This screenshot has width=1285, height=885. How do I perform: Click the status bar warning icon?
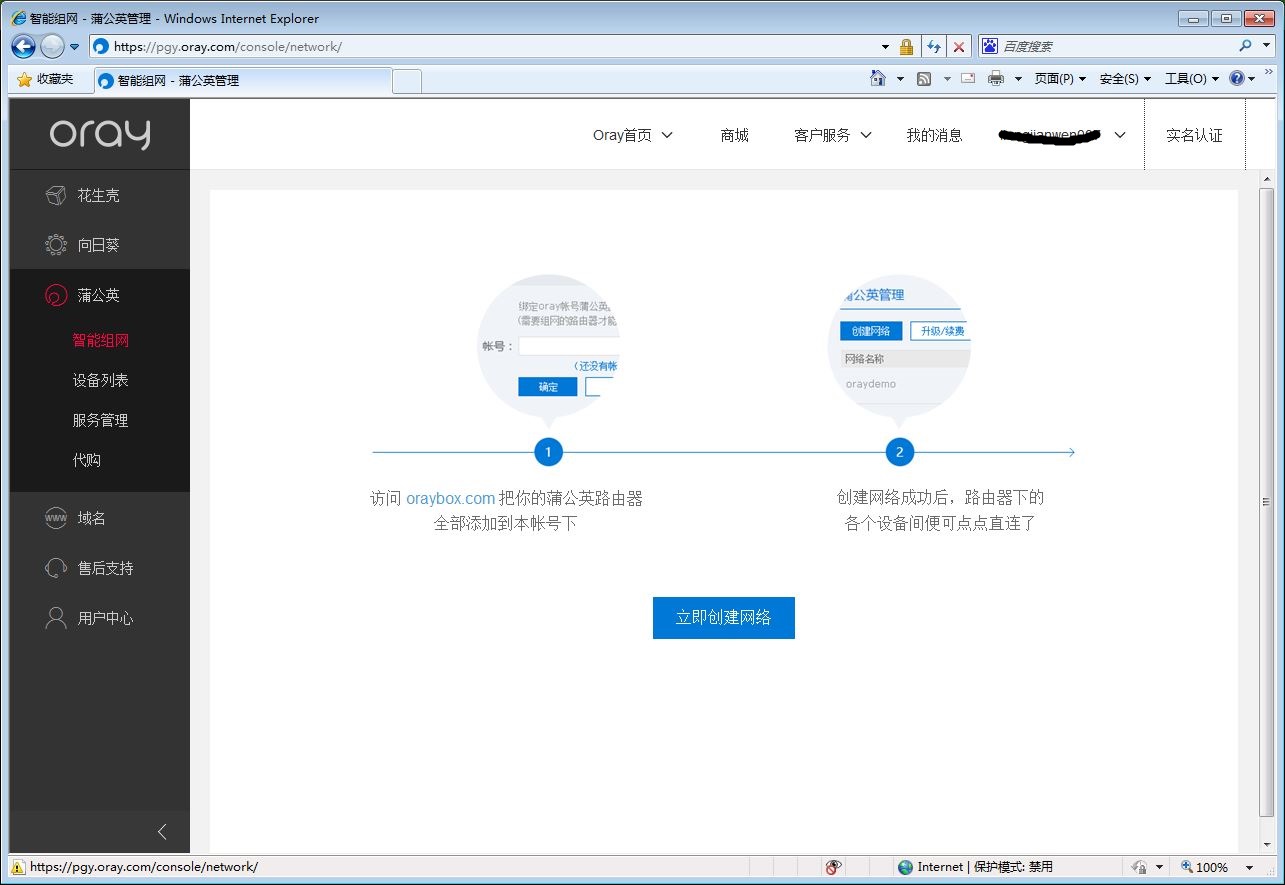point(18,867)
